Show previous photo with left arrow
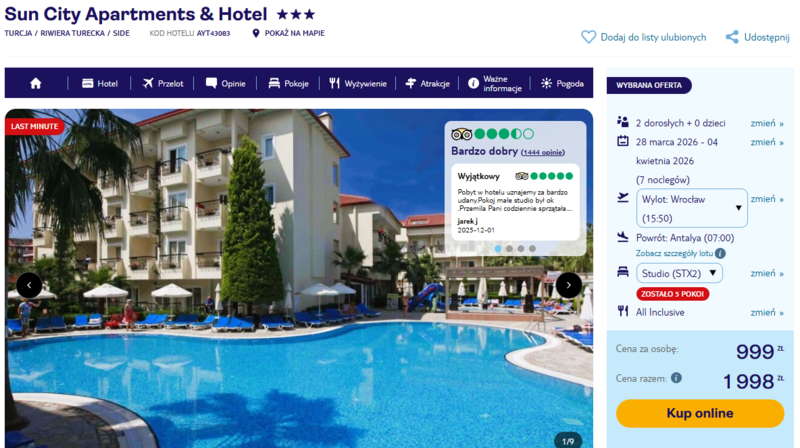800x448 pixels. click(x=29, y=285)
